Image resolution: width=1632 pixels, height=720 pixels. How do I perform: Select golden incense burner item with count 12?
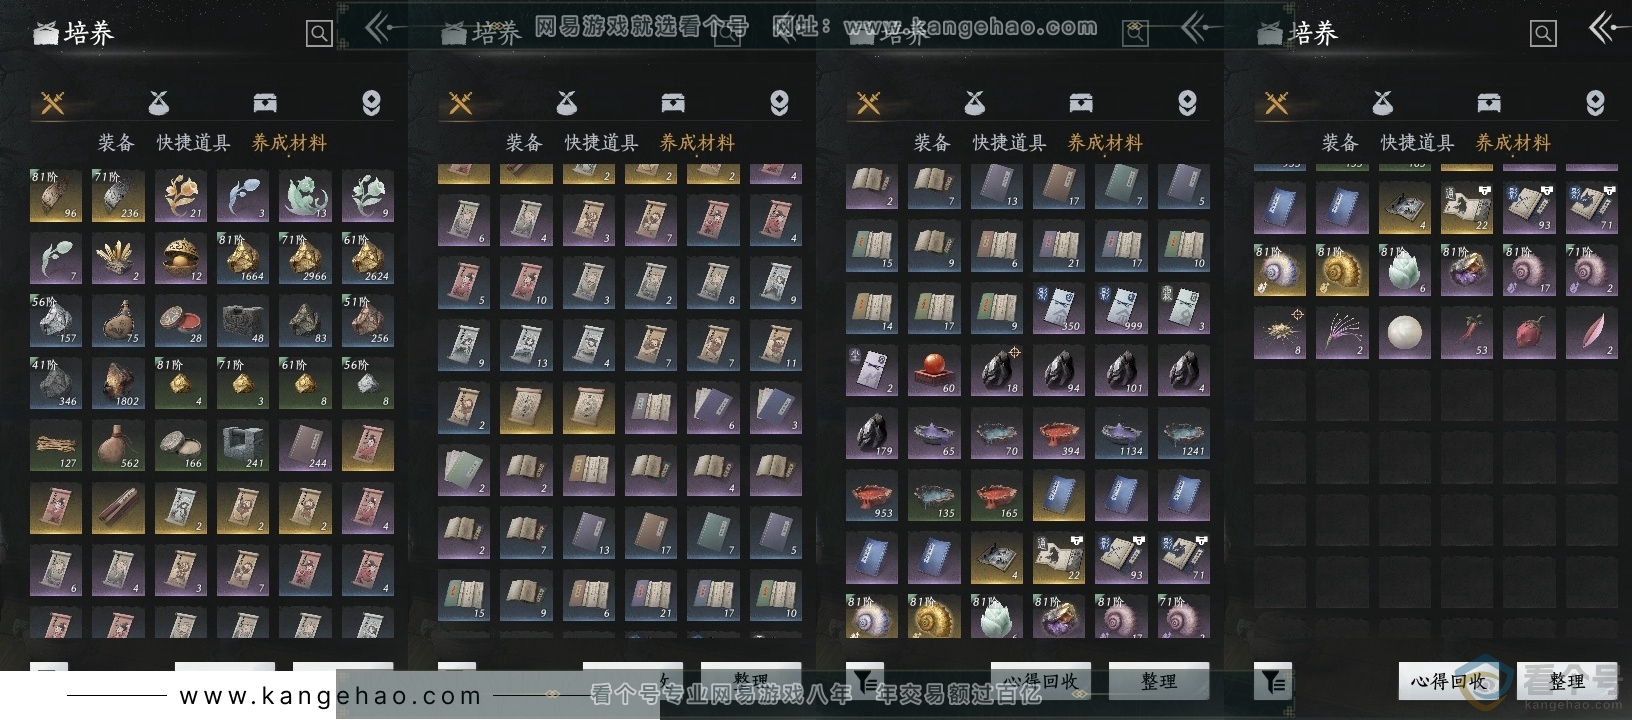click(x=181, y=258)
